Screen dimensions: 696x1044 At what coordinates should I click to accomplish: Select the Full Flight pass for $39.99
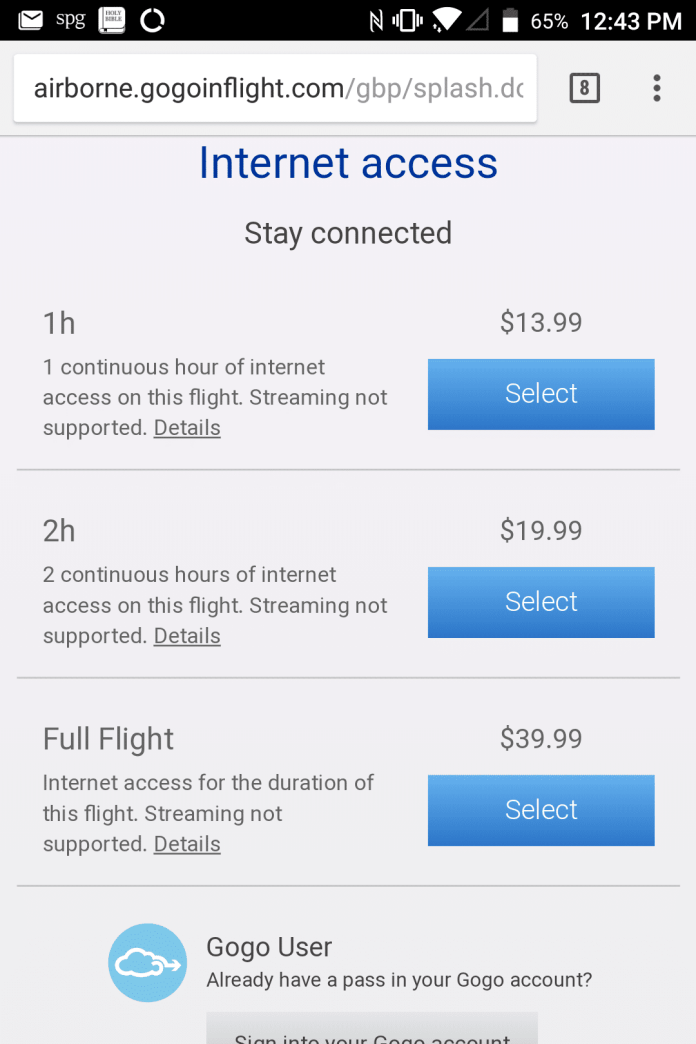click(541, 810)
